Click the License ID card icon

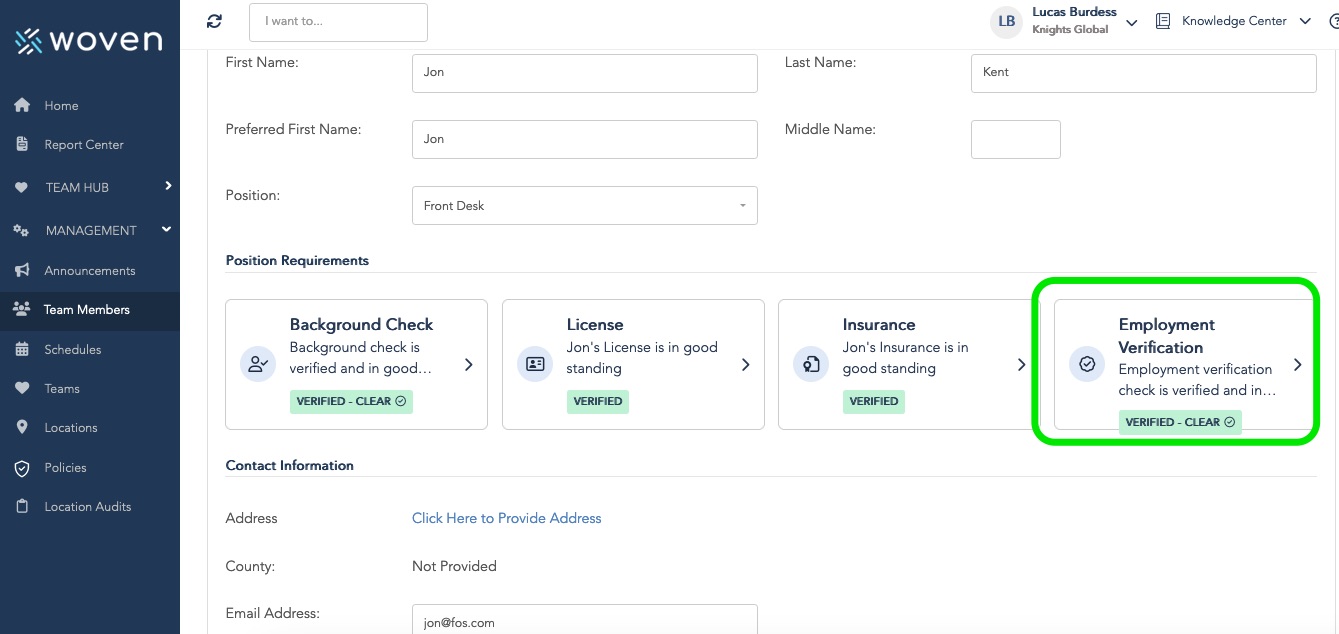[x=535, y=364]
